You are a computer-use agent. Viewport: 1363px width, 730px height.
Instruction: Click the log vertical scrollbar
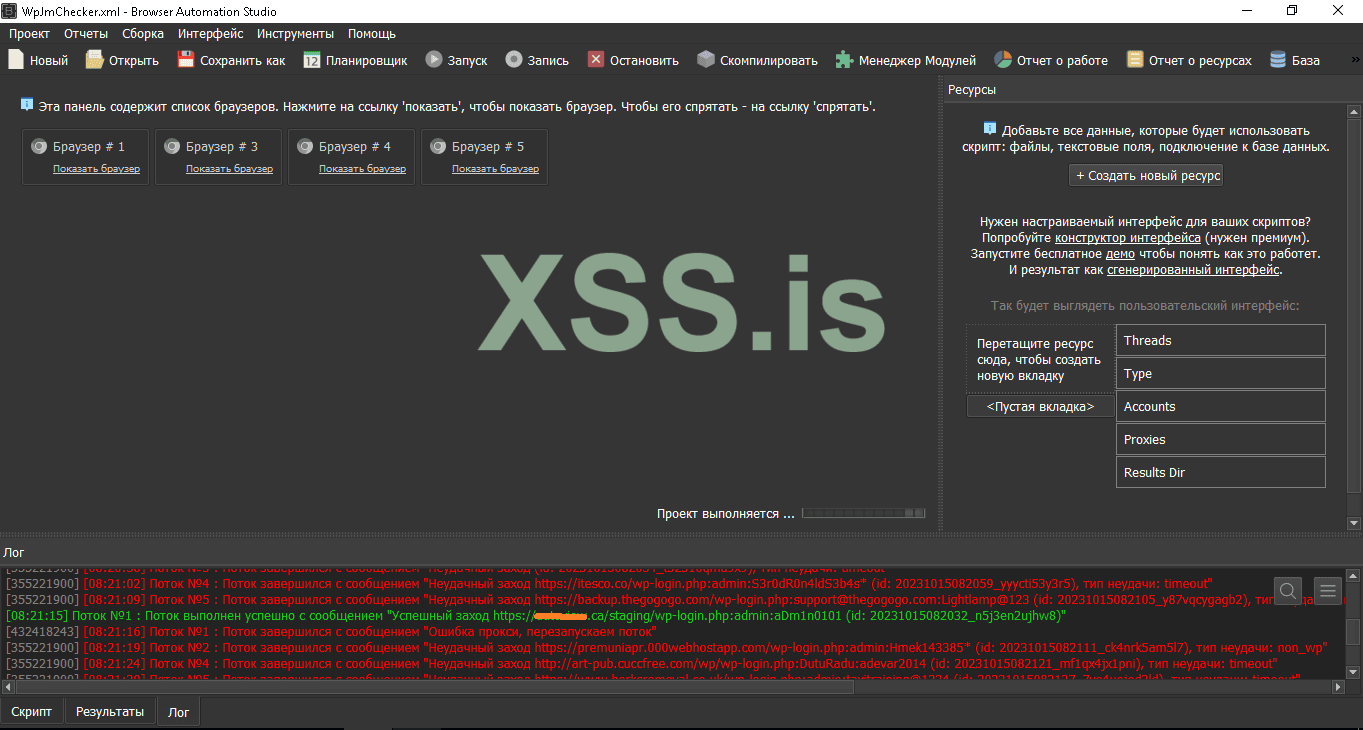click(x=1352, y=632)
